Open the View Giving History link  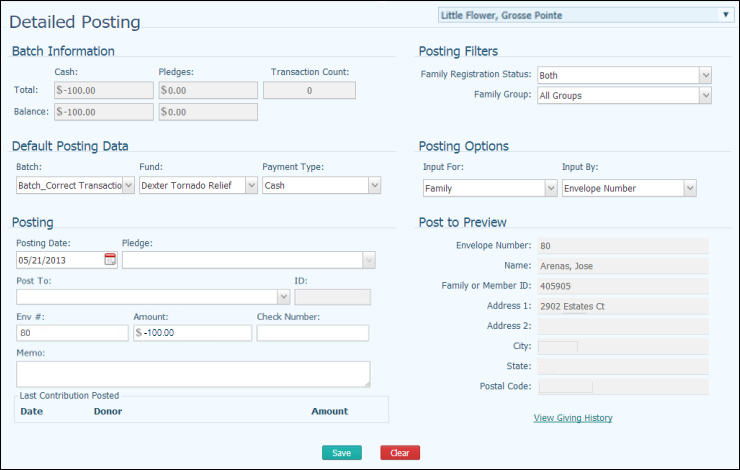[x=573, y=418]
